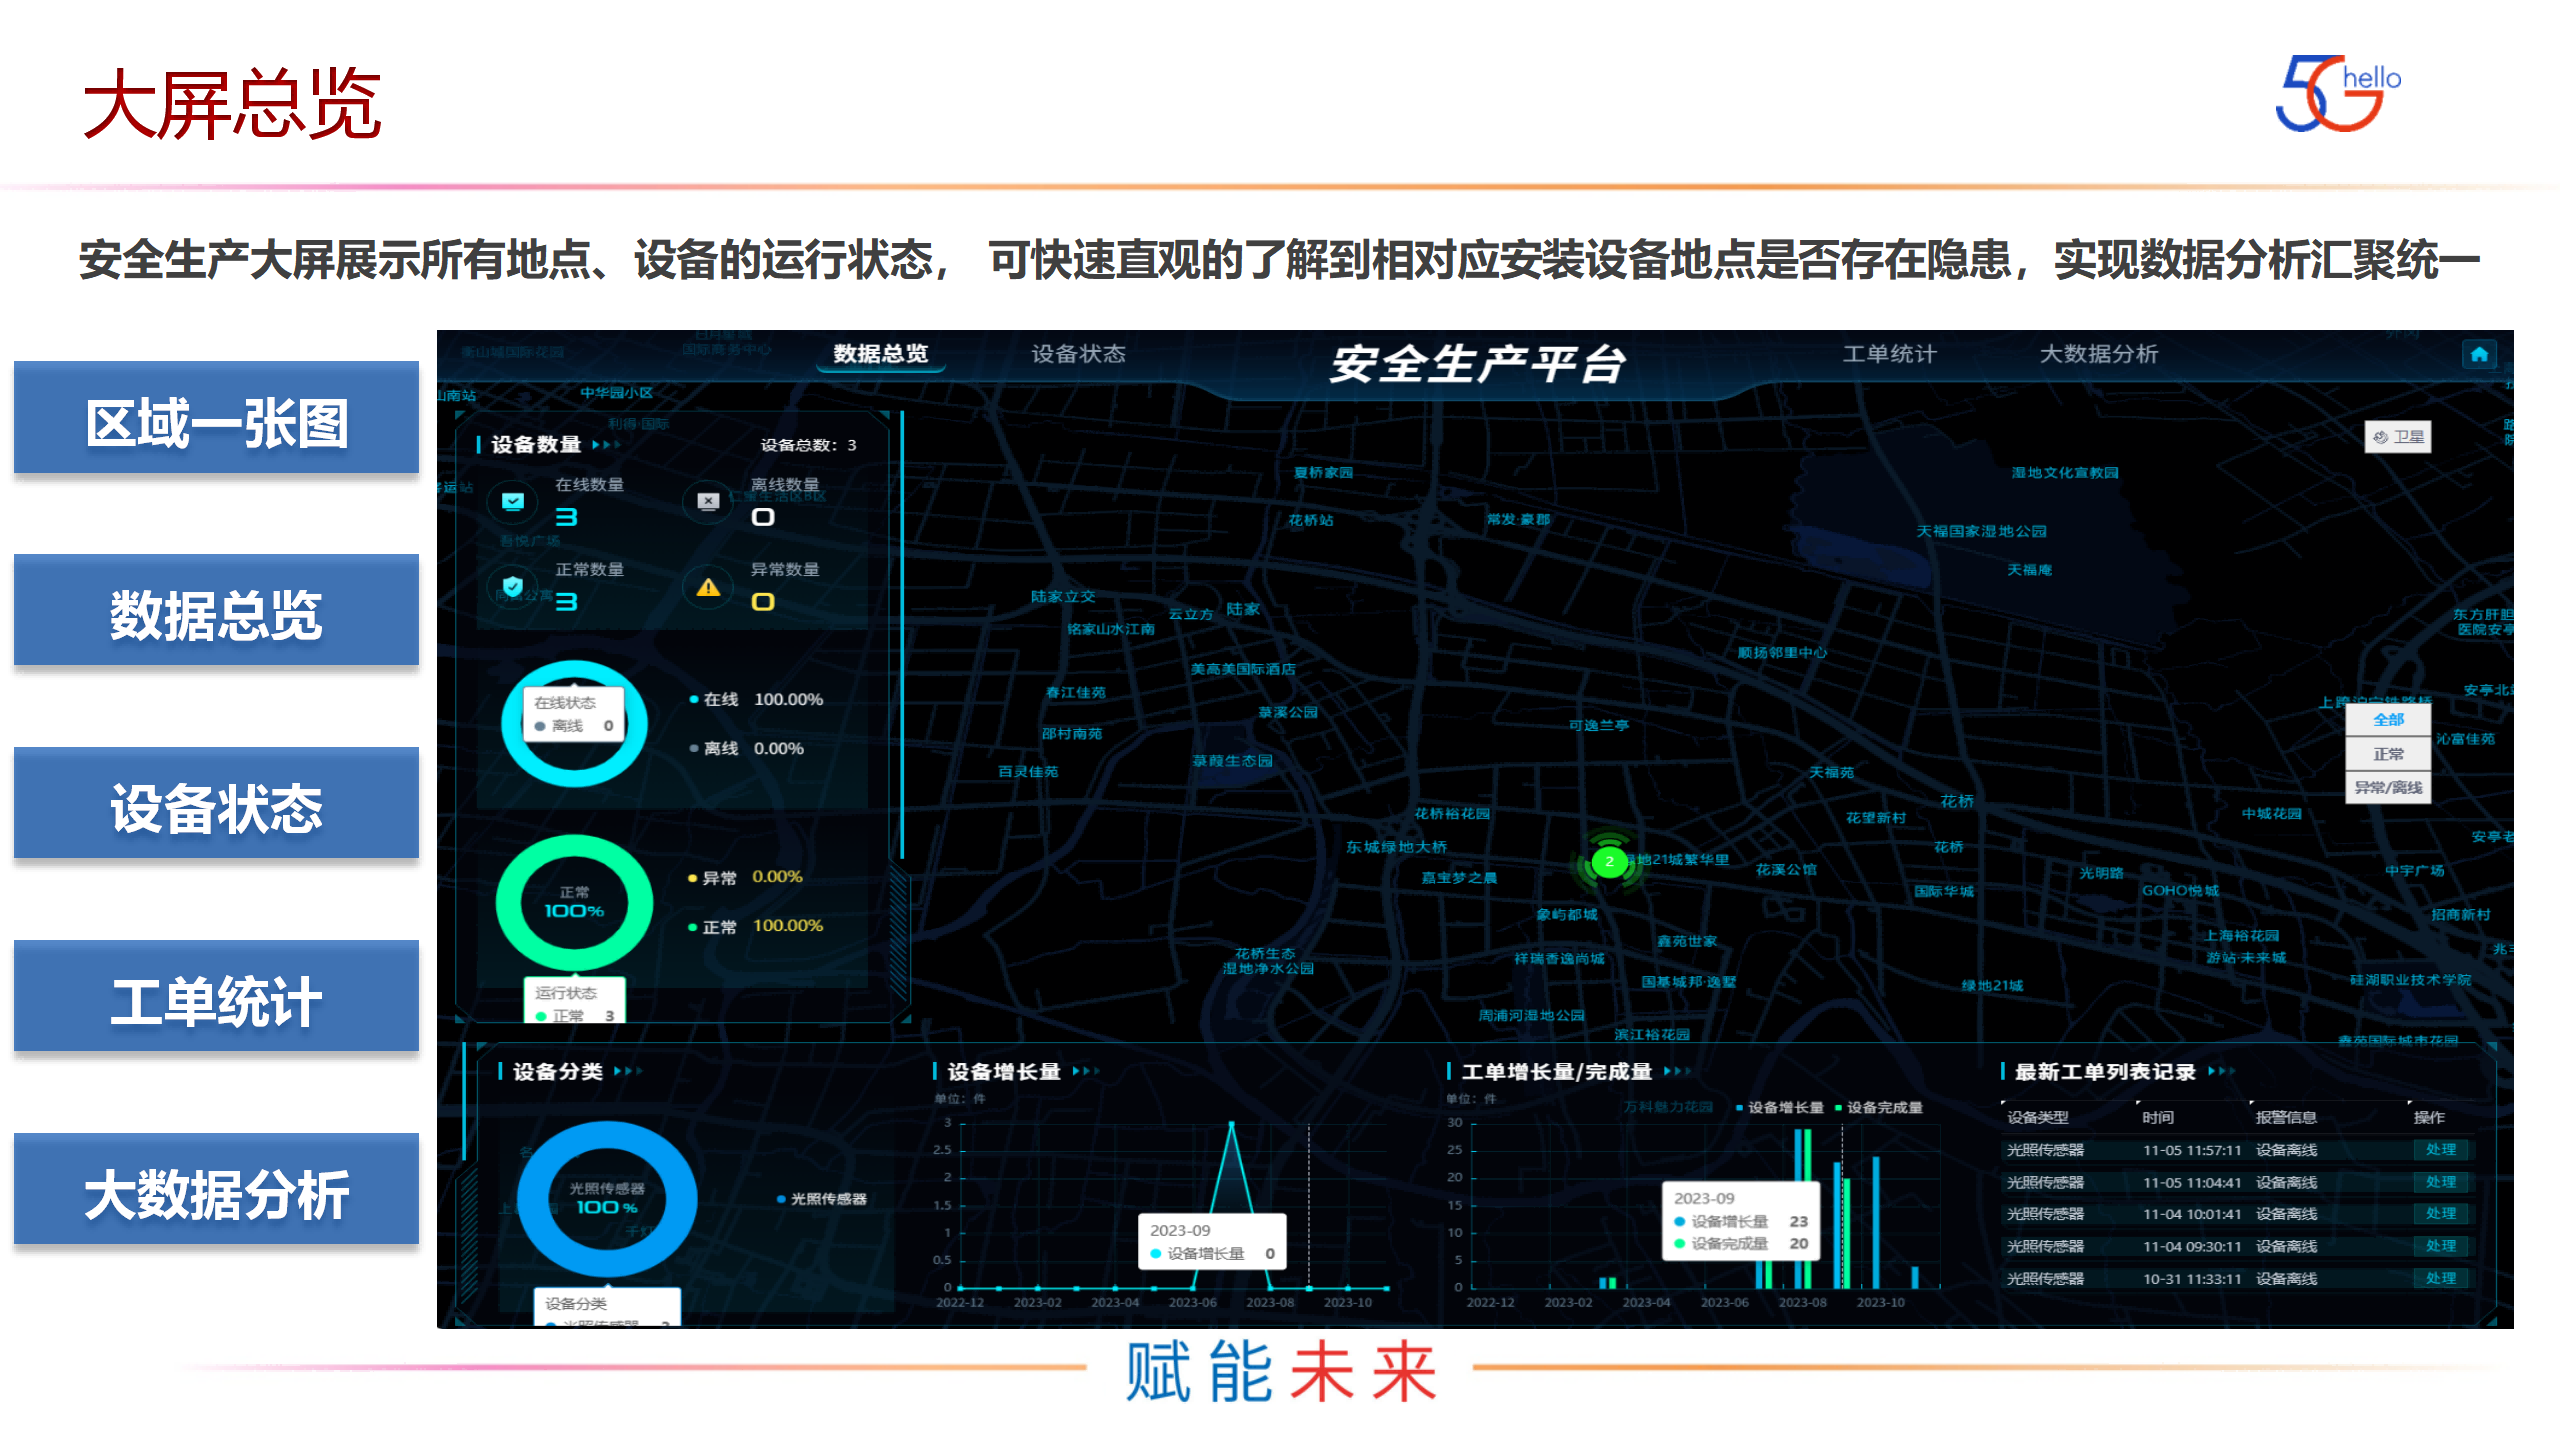Screen dimensions: 2560x1440
Task: Select the 全部 map filter option
Action: (2388, 720)
